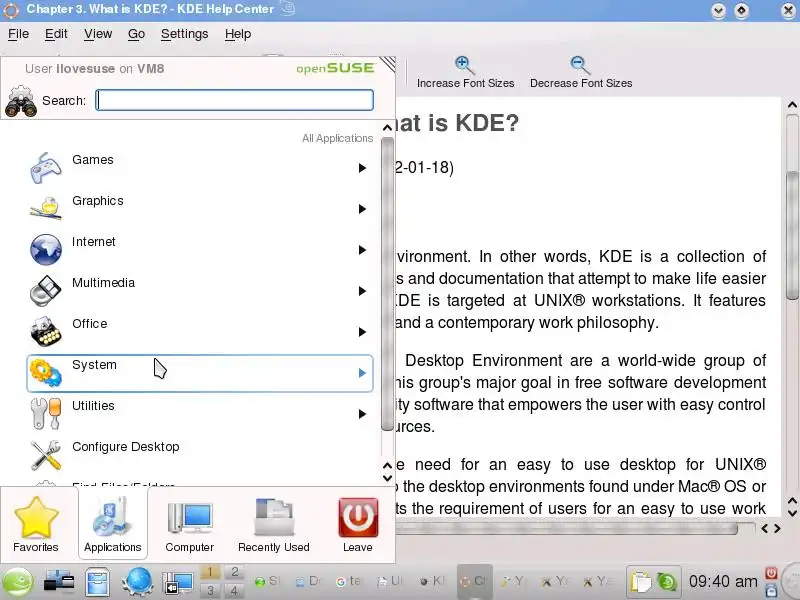
Task: Open the Settings menu
Action: [185, 34]
